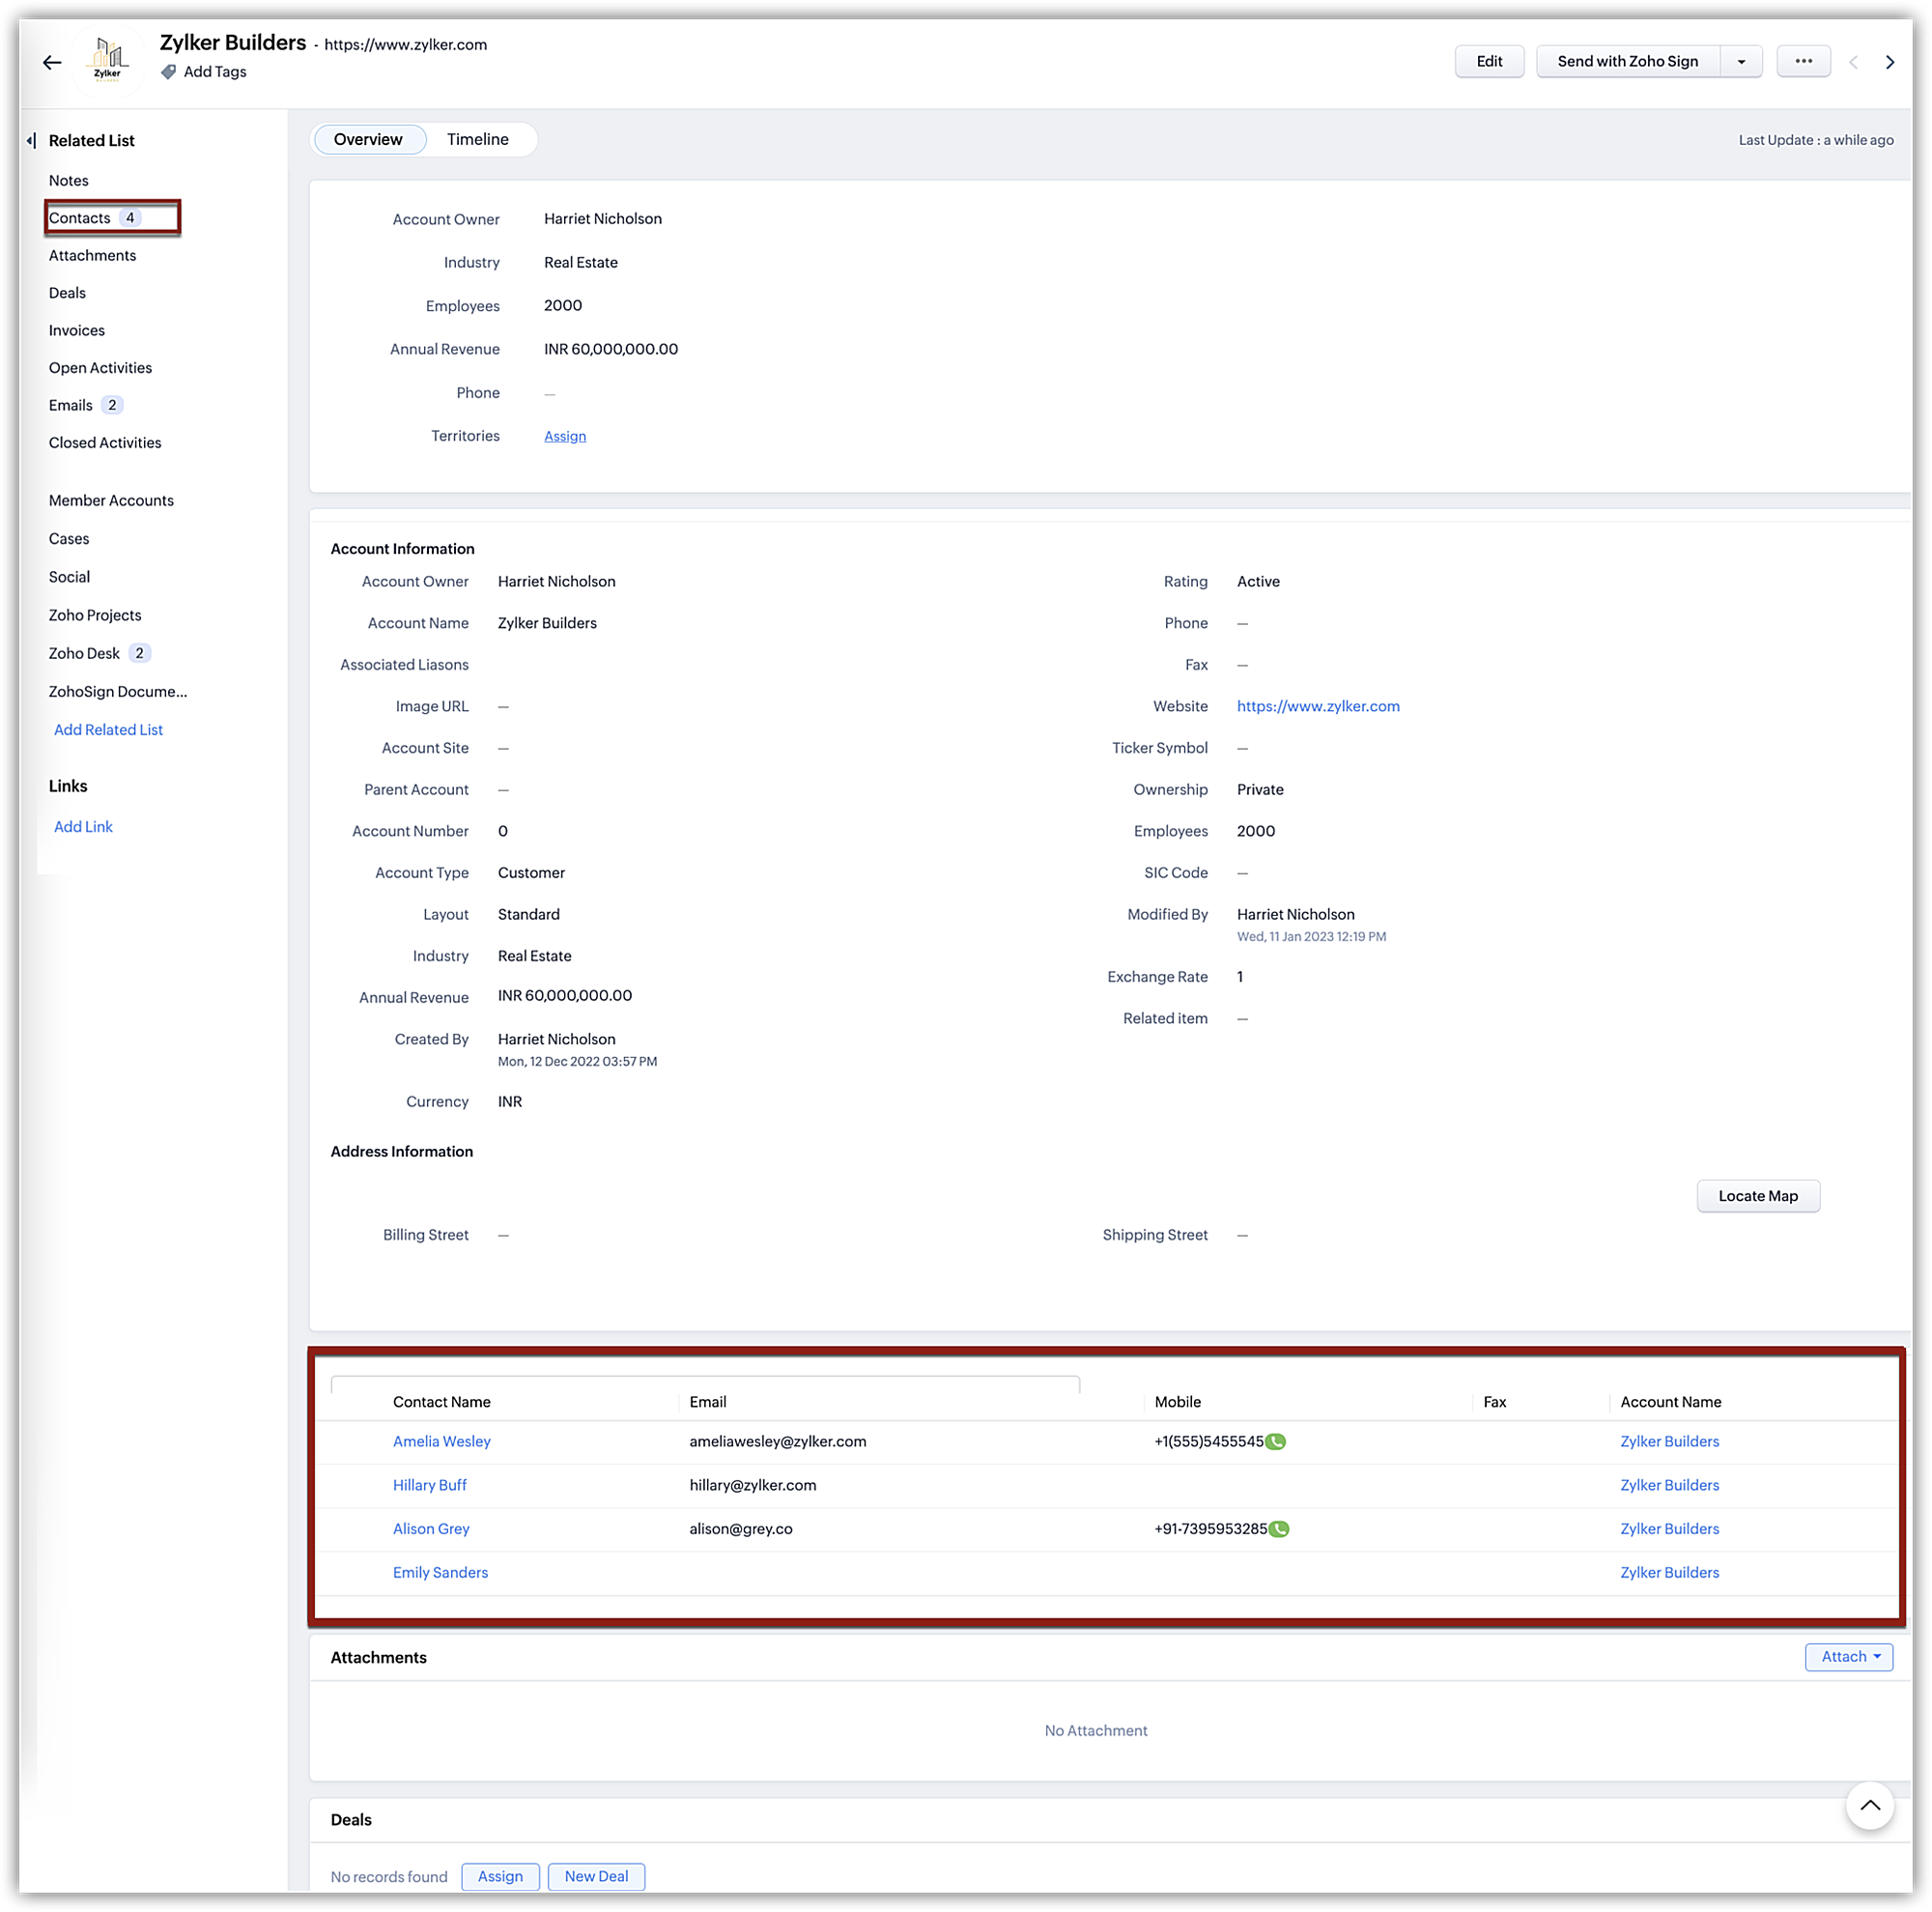Select the Overview tab
This screenshot has width=1932, height=1912.
point(368,139)
